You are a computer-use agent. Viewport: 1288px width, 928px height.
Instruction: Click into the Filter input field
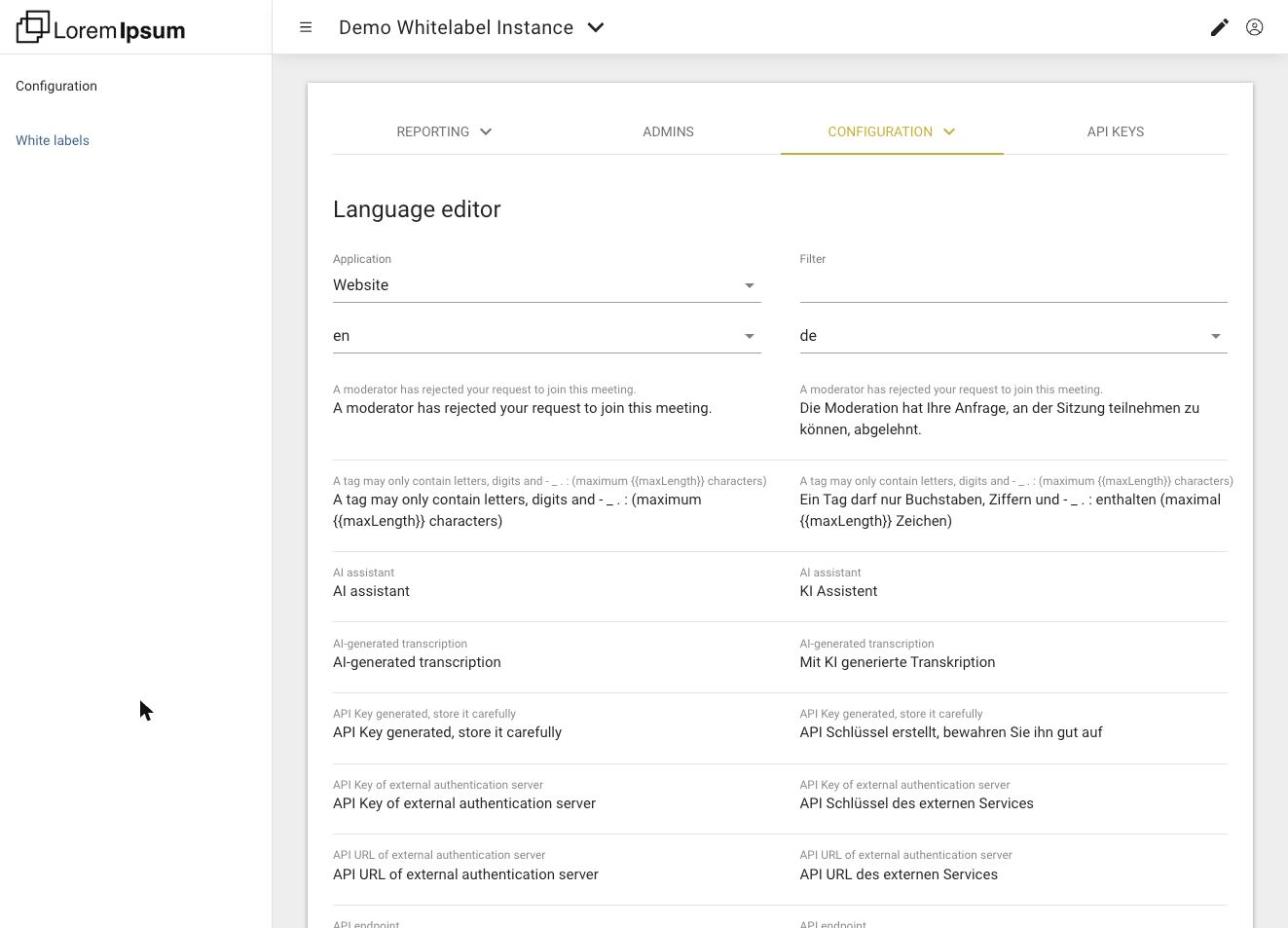click(1013, 285)
